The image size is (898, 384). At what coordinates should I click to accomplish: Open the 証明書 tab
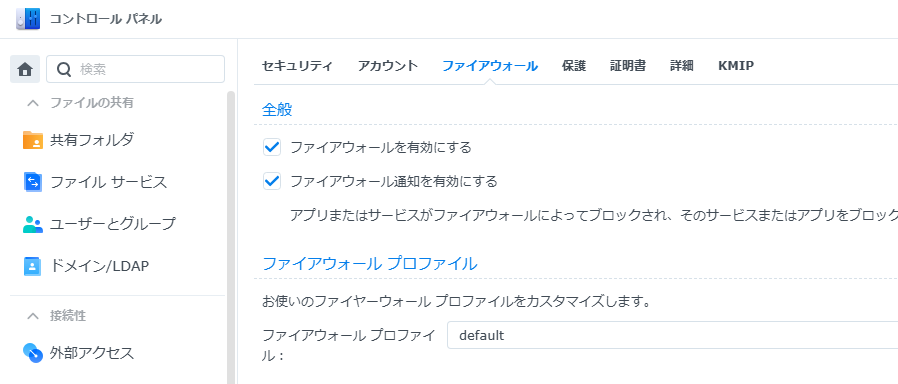pyautogui.click(x=628, y=66)
